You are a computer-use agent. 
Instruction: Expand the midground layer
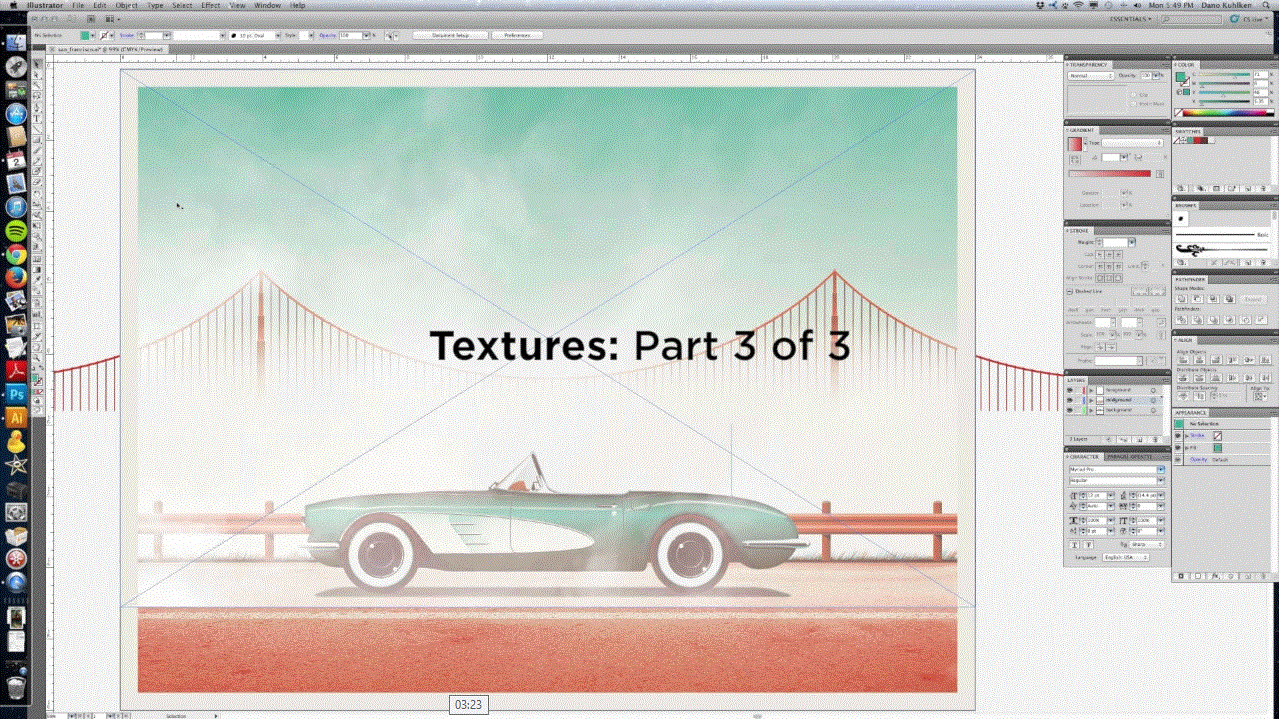tap(1092, 400)
